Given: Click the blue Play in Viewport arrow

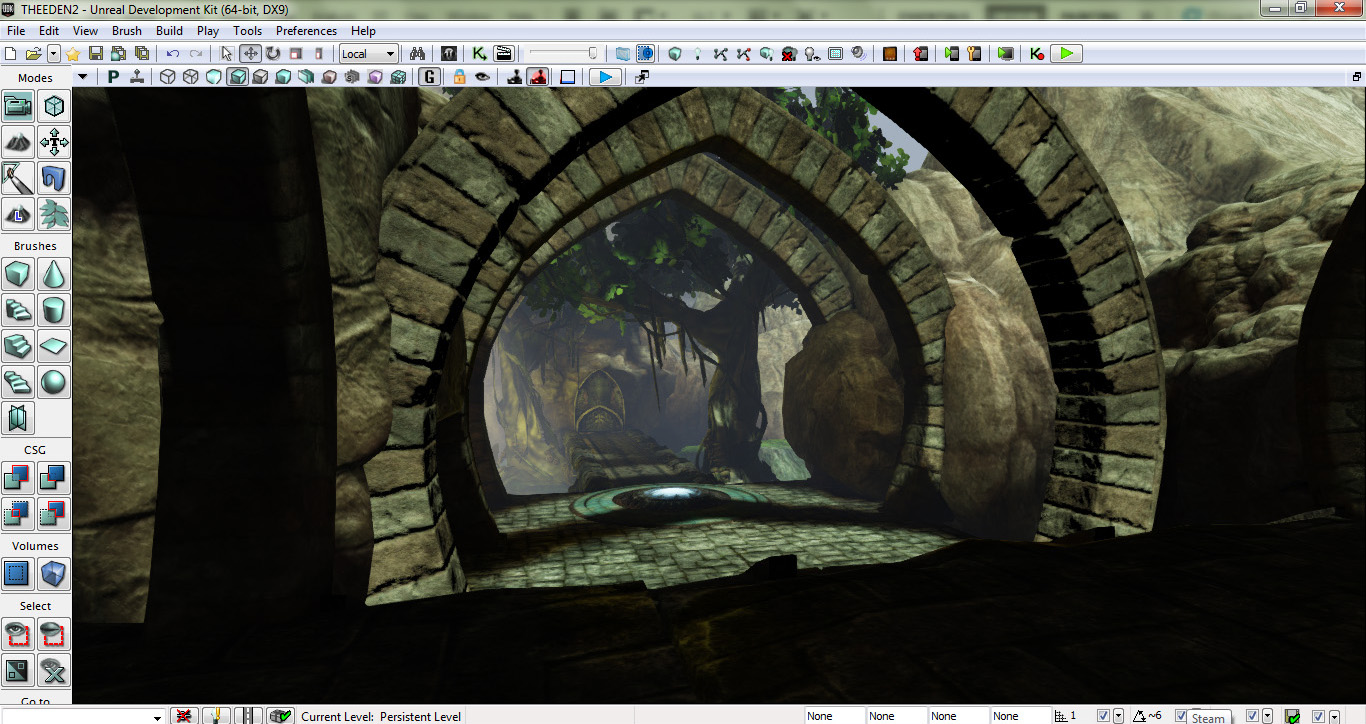Looking at the screenshot, I should point(605,77).
